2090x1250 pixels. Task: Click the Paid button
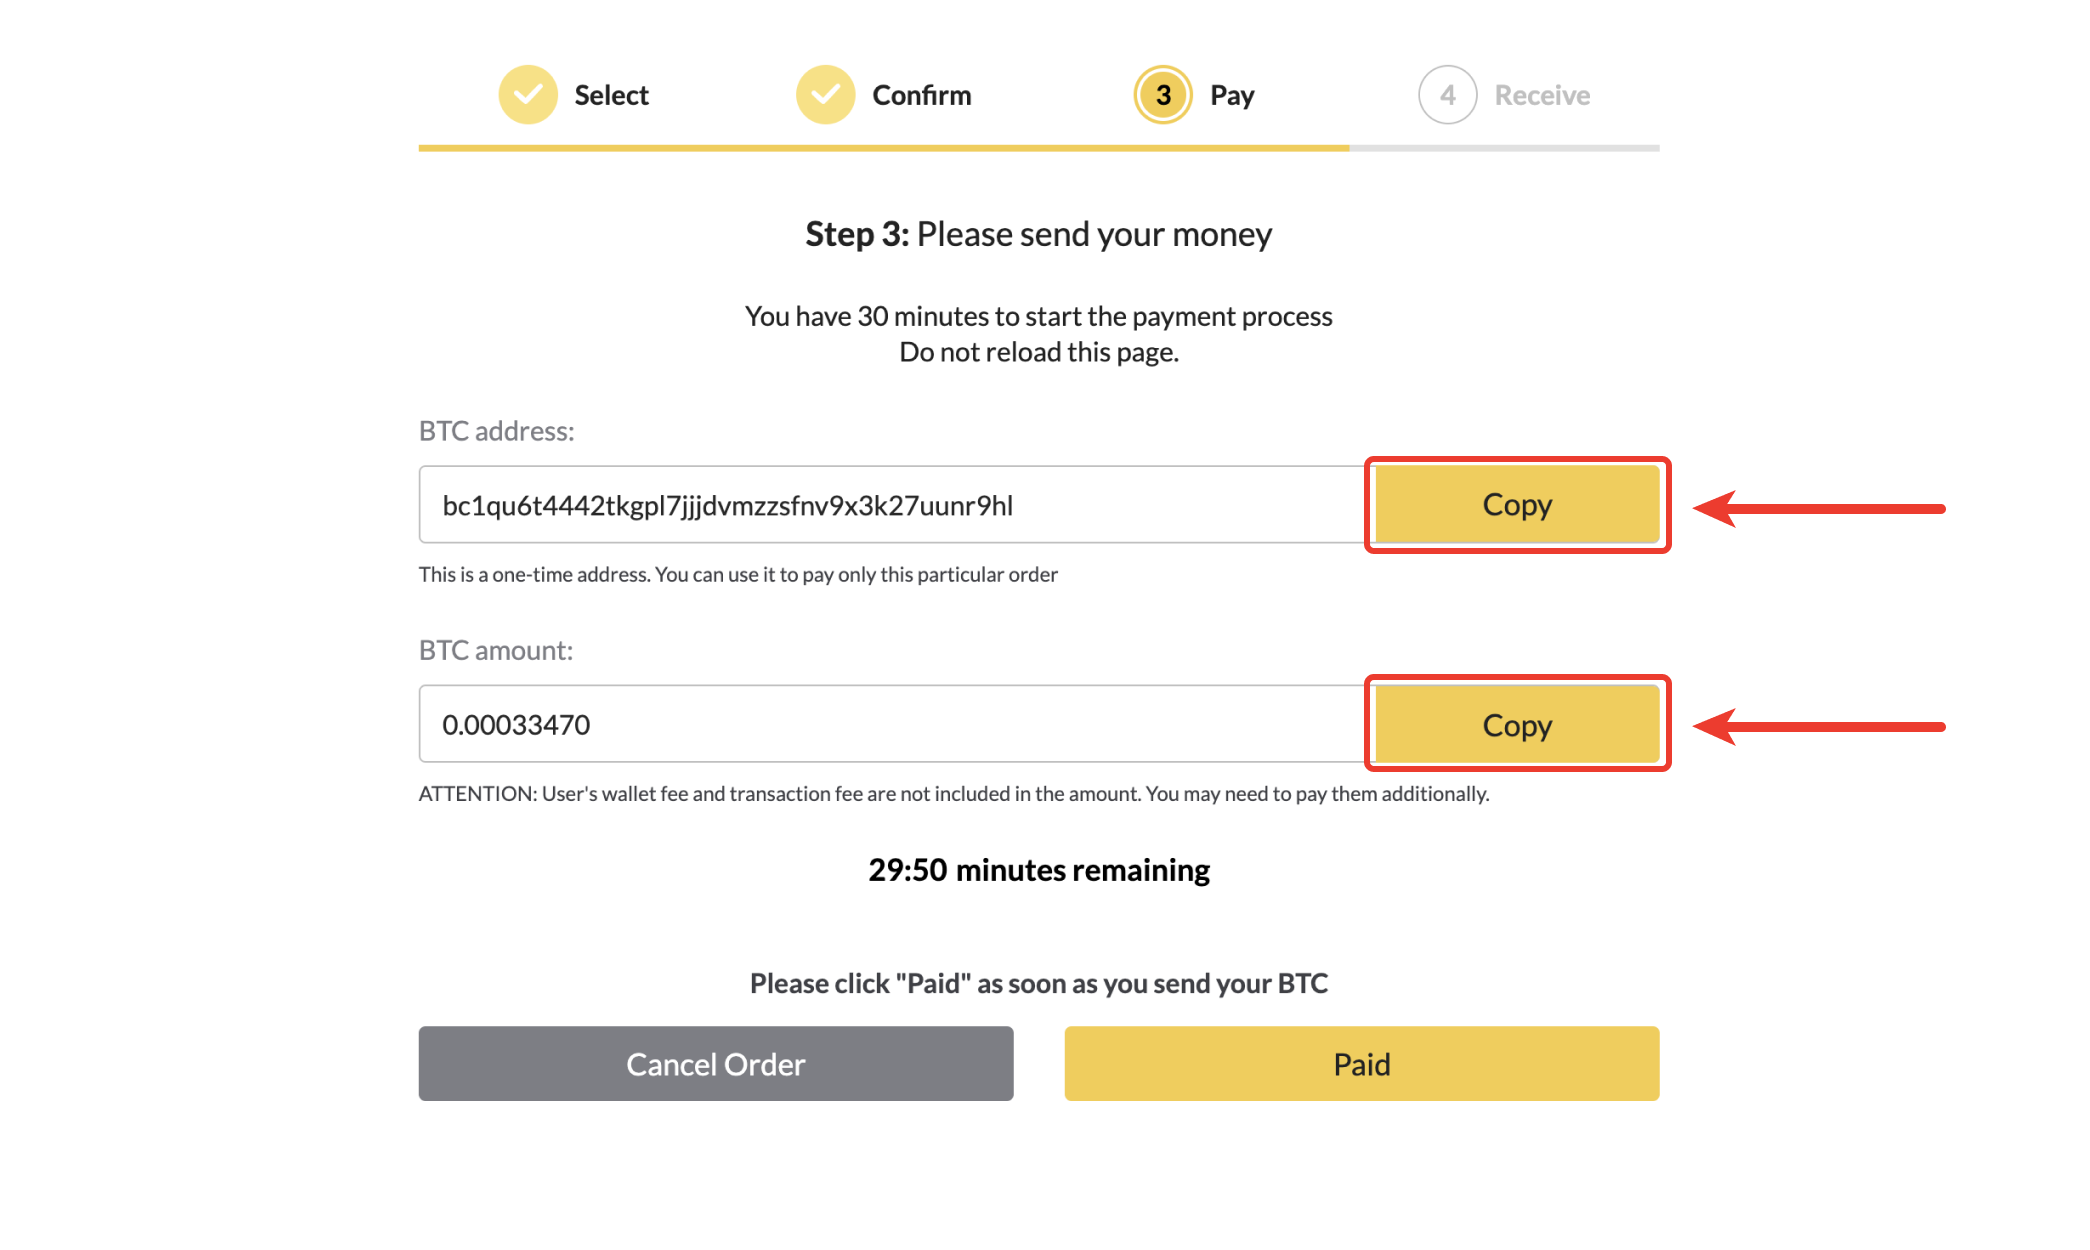[x=1361, y=1064]
